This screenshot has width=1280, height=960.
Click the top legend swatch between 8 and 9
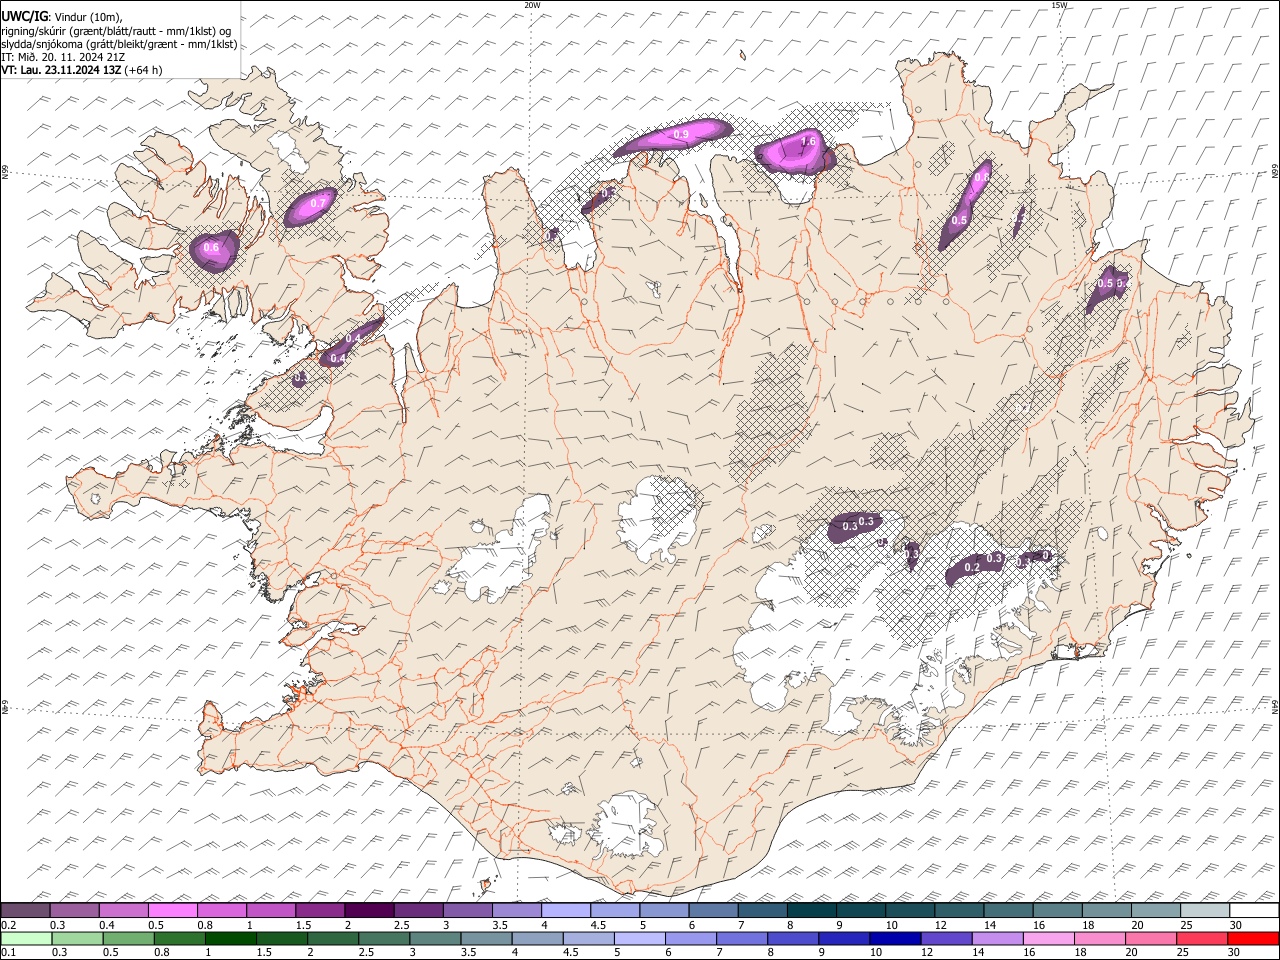[x=811, y=910]
